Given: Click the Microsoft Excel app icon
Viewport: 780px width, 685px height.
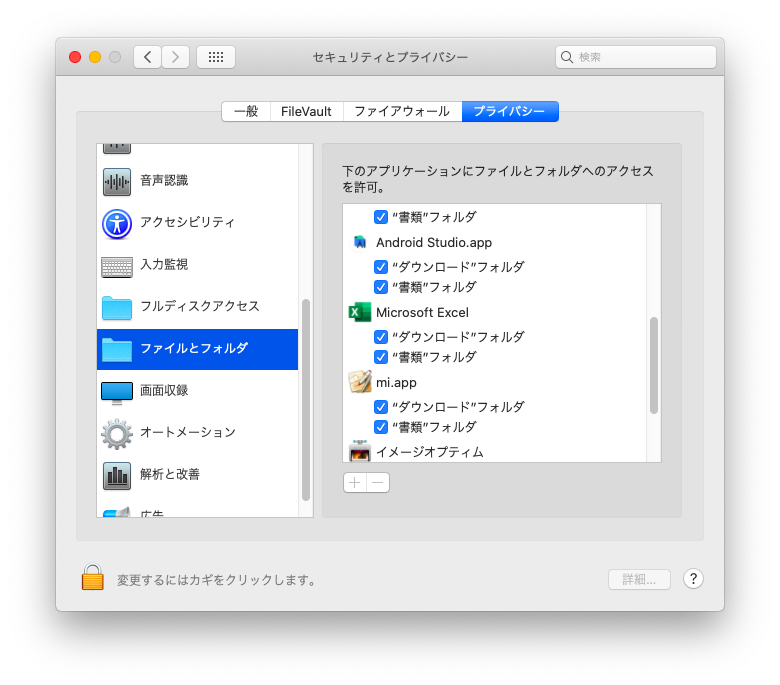Looking at the screenshot, I should (x=360, y=312).
